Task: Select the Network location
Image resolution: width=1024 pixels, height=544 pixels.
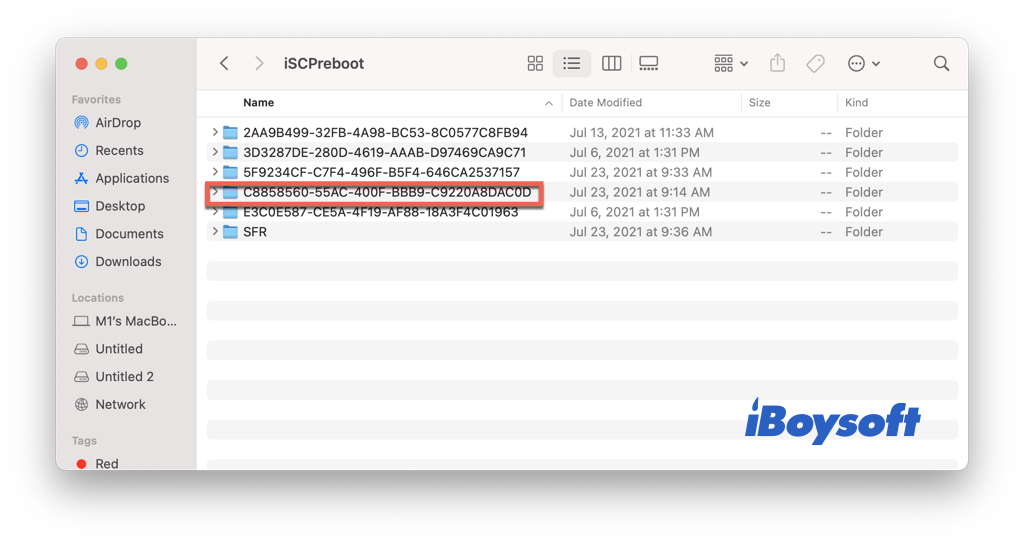Action: [120, 405]
